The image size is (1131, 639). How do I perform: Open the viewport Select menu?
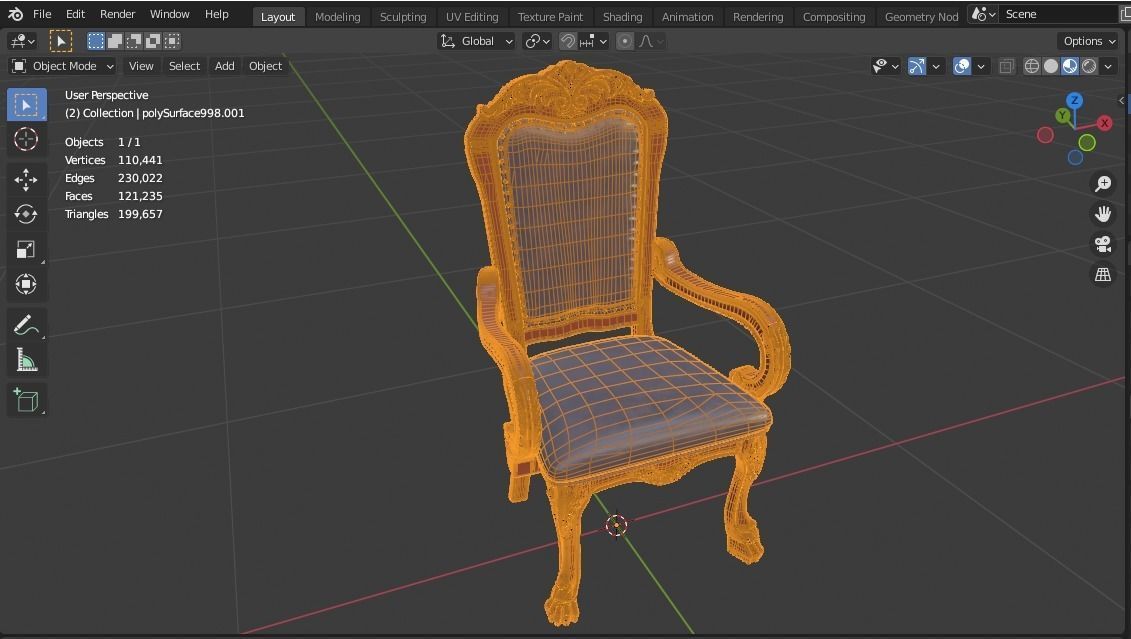coord(185,66)
